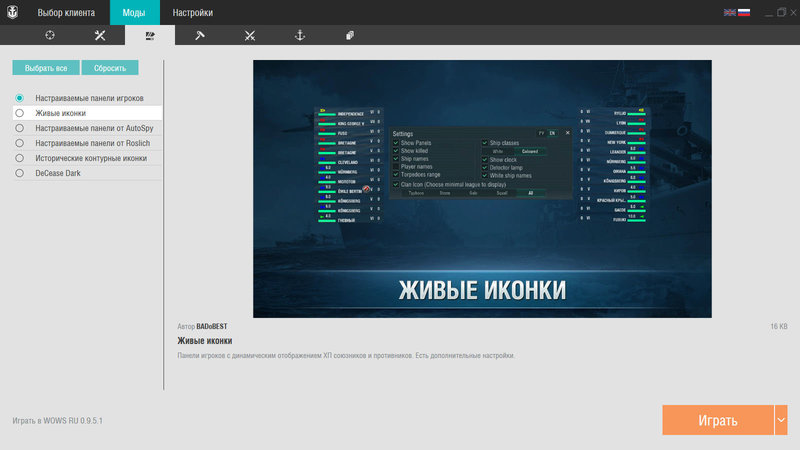Image resolution: width=800 pixels, height=450 pixels.
Task: Minimize the ModStation window
Action: [x=768, y=13]
